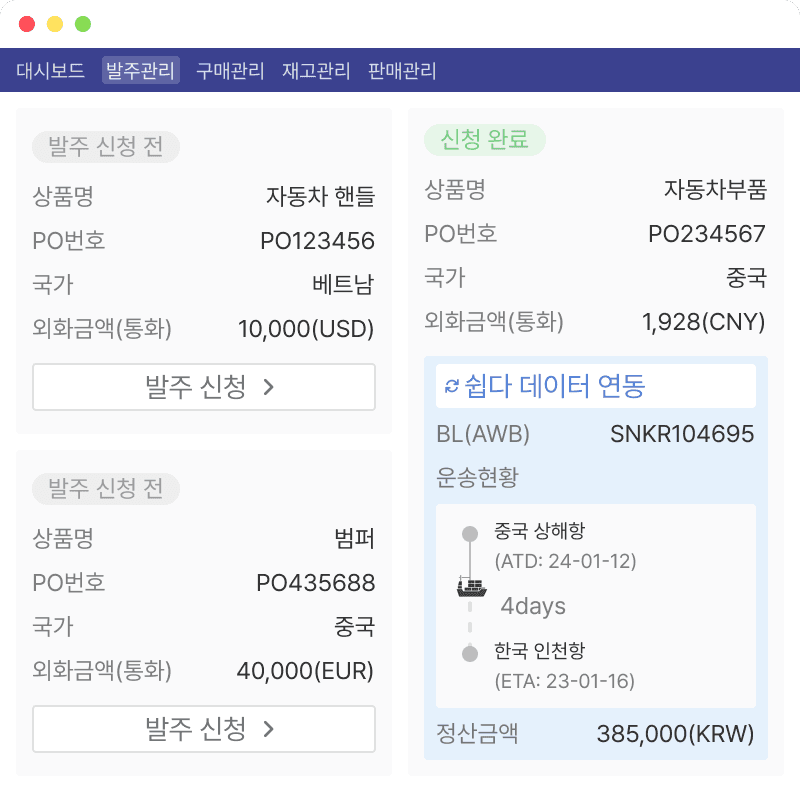Image resolution: width=800 pixels, height=792 pixels.
Task: Switch to the 구매관리 tab
Action: (230, 71)
